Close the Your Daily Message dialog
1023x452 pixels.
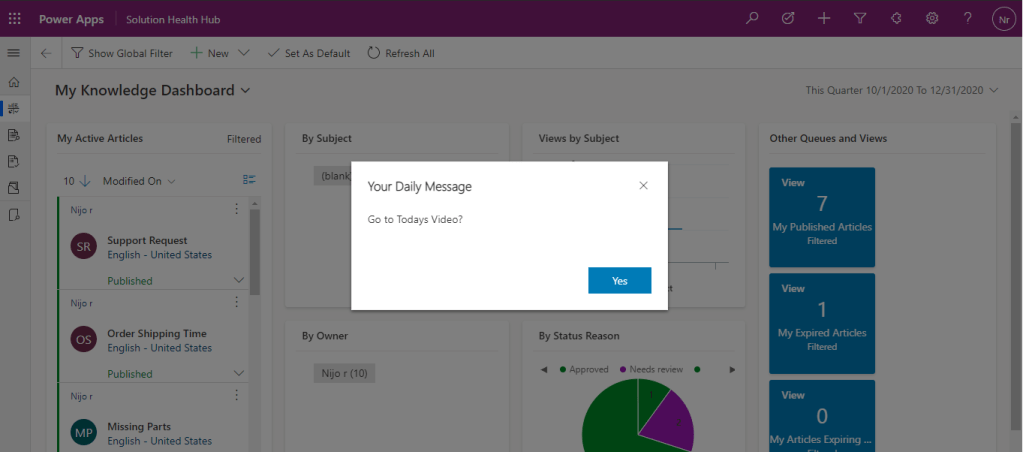[643, 186]
